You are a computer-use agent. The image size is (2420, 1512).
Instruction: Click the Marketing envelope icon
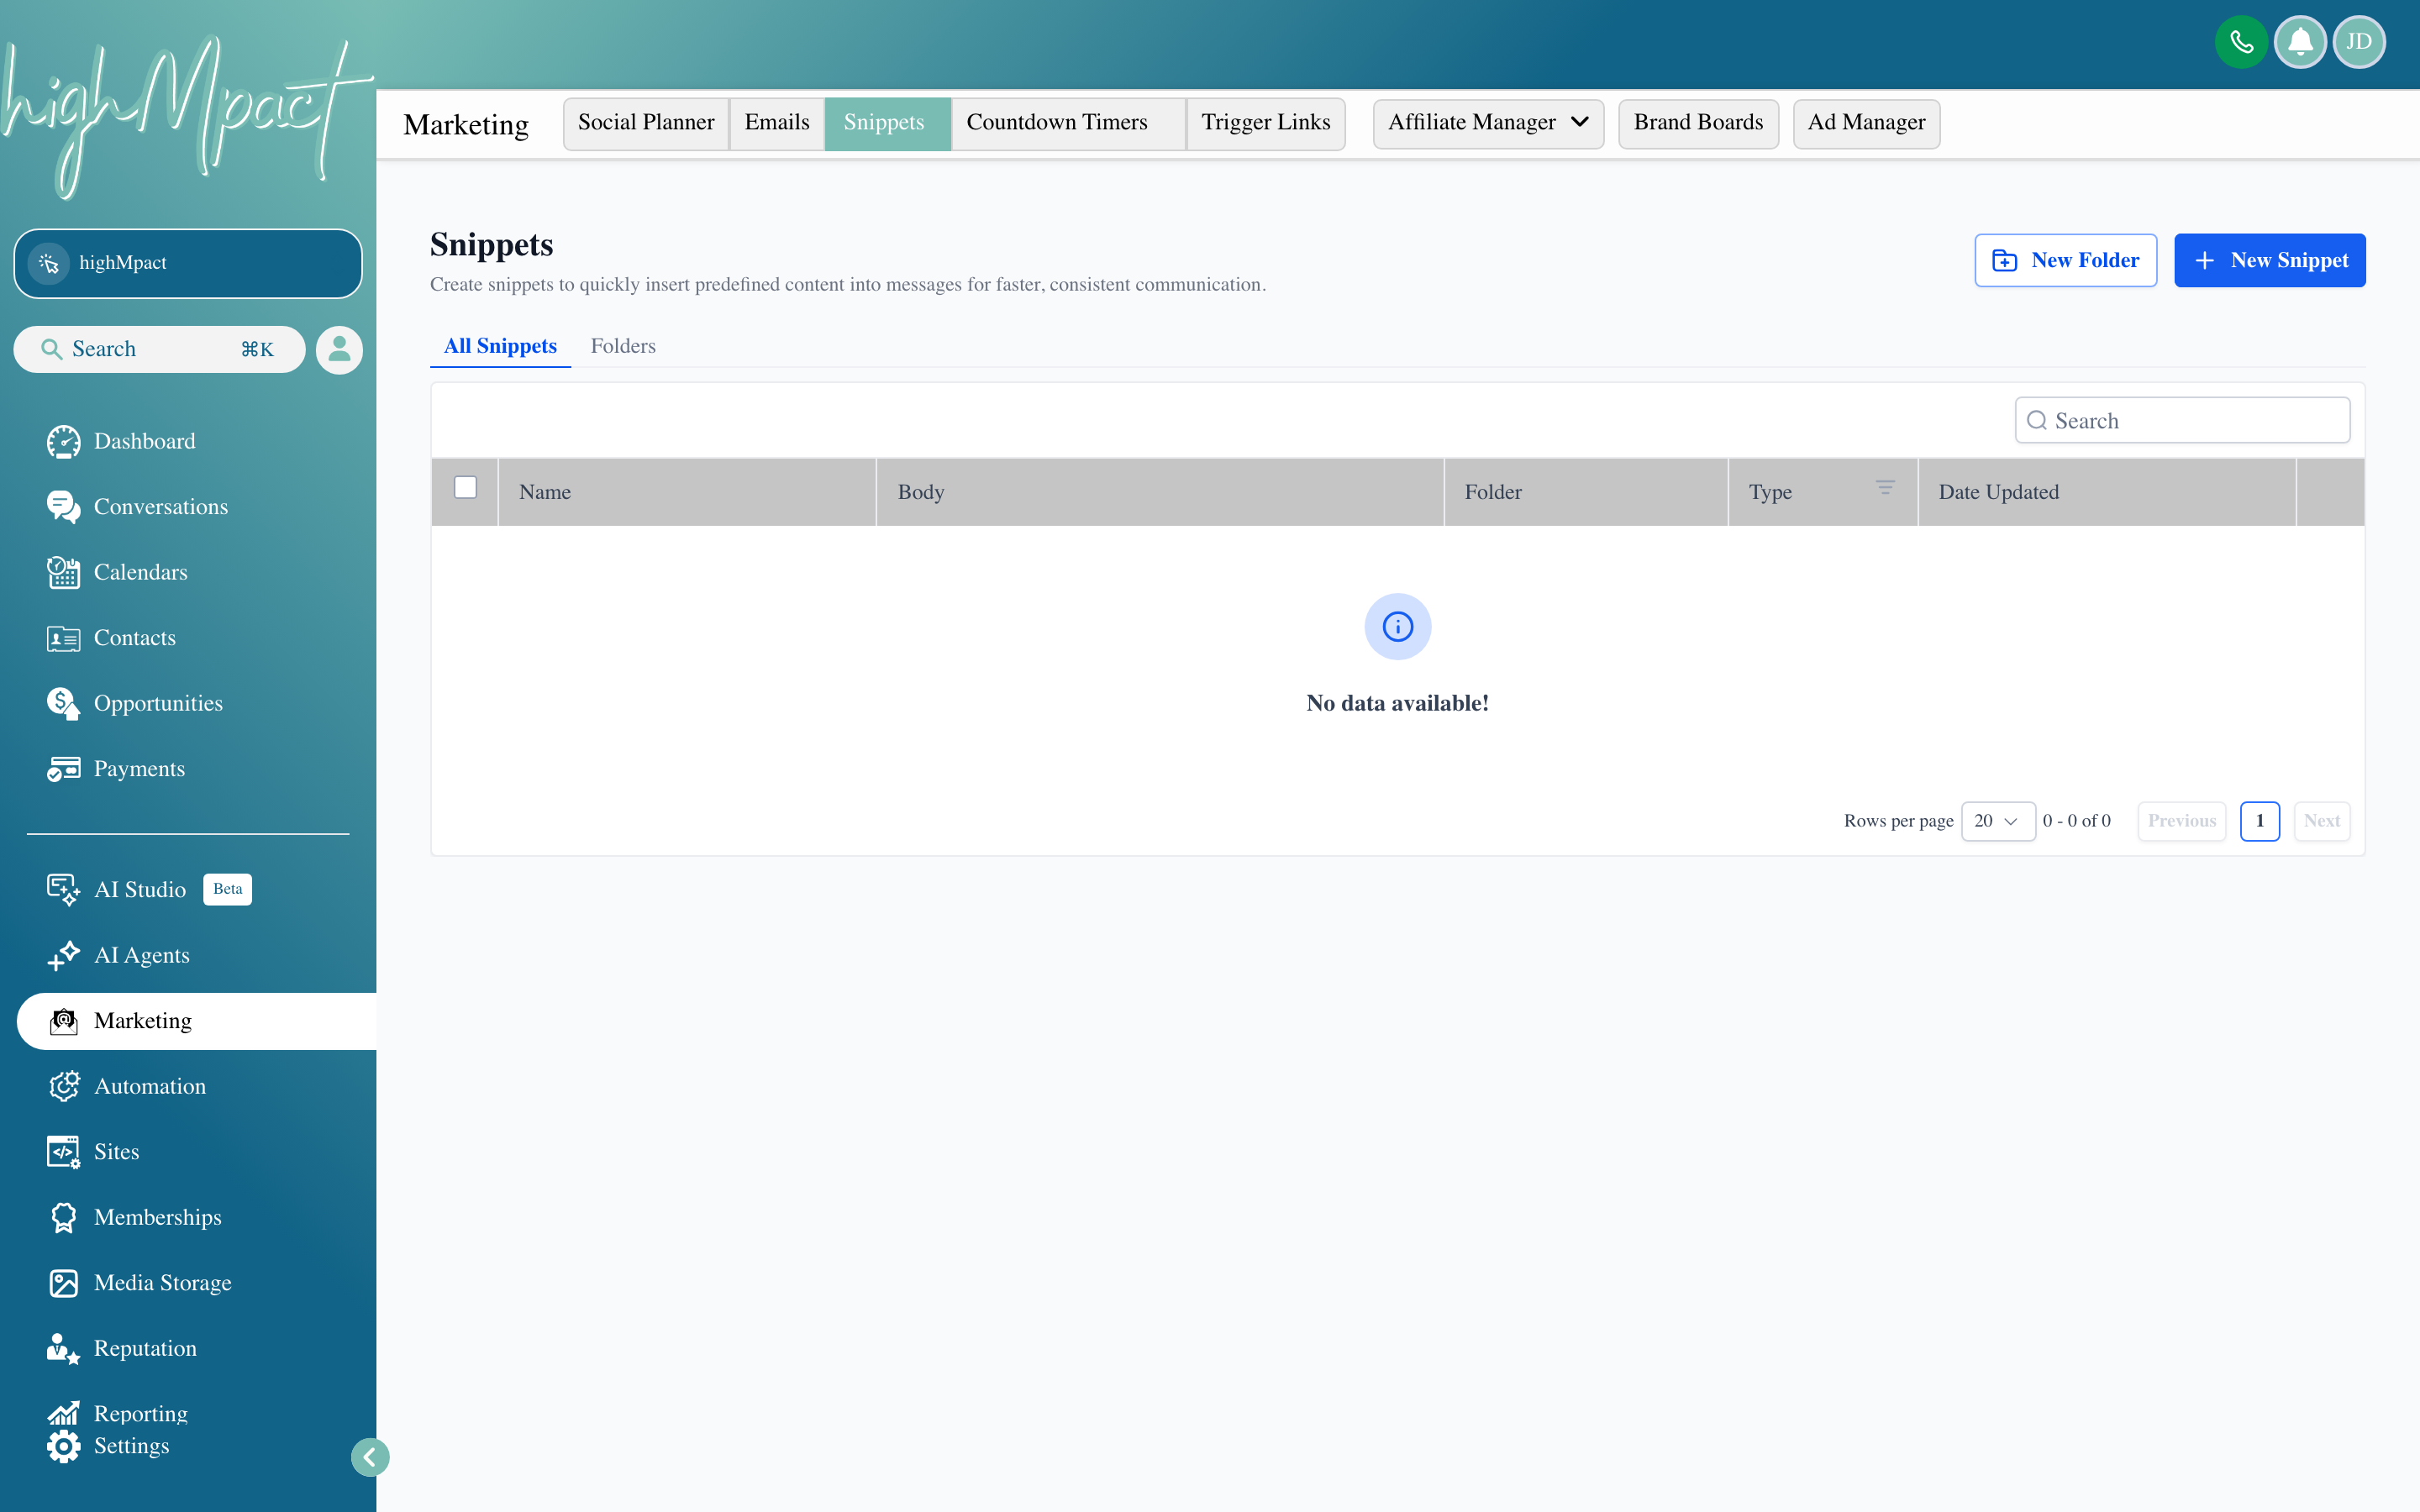coord(63,1021)
